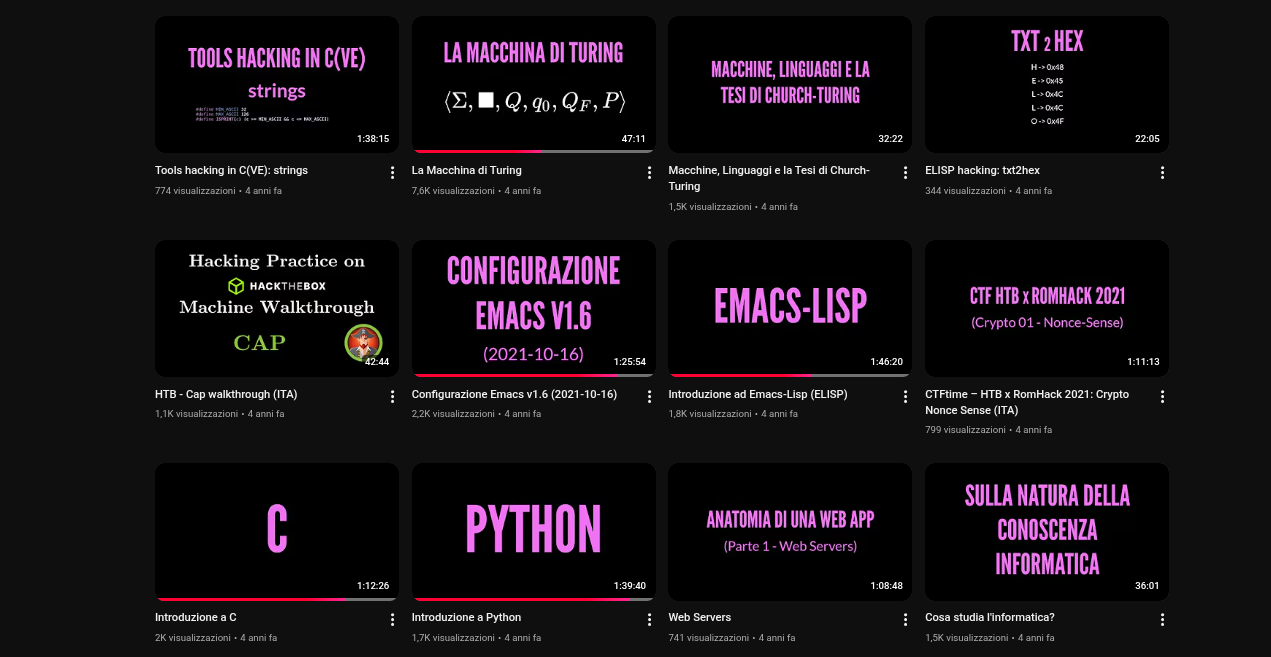Open title link Tools hacking in C(VE): strings

coord(231,170)
